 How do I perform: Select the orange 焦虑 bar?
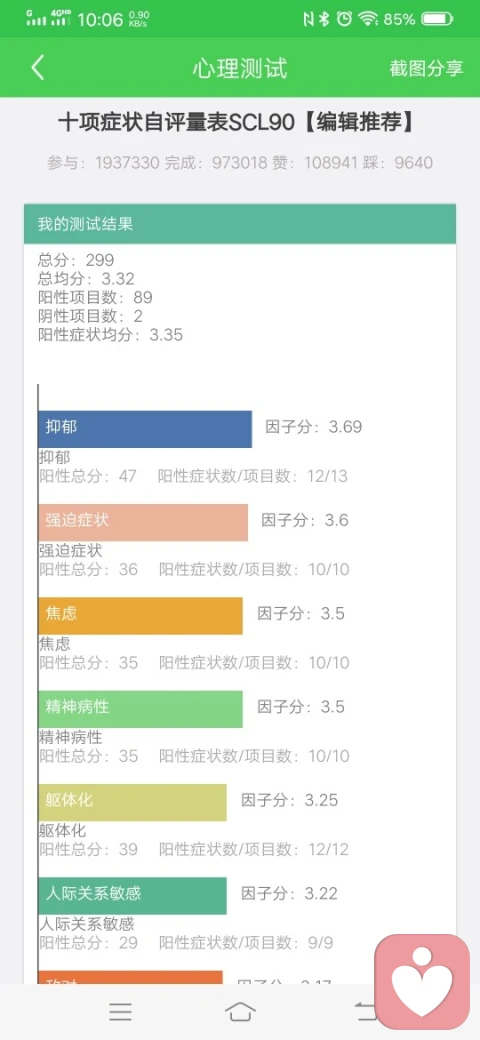pyautogui.click(x=141, y=616)
